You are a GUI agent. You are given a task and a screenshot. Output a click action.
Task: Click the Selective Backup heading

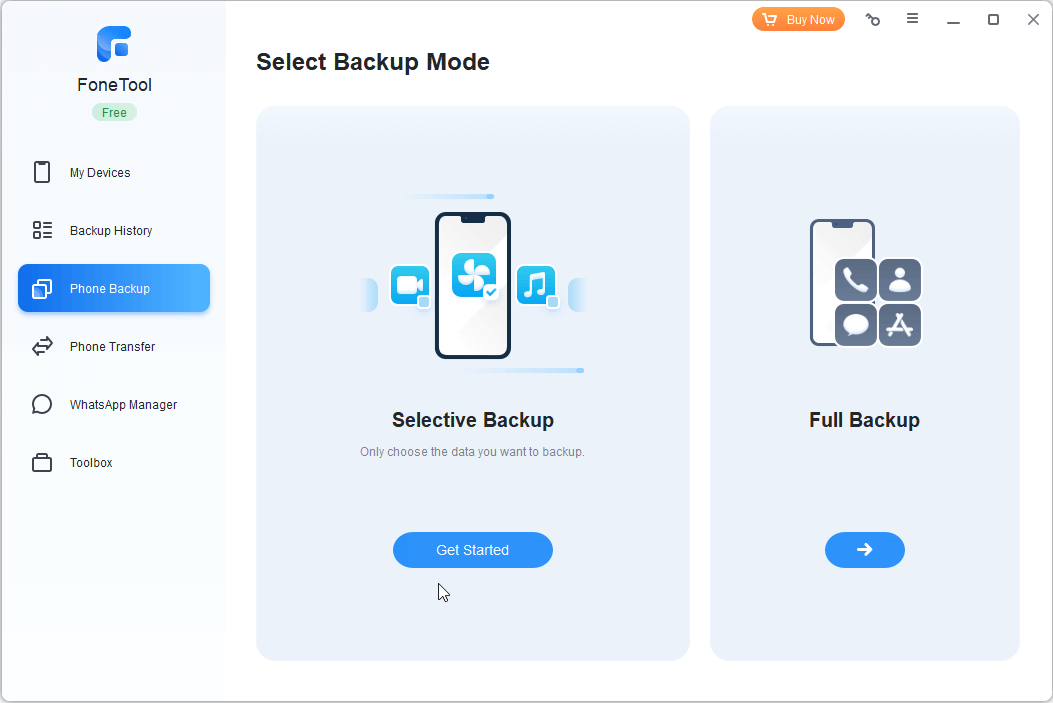click(x=472, y=420)
